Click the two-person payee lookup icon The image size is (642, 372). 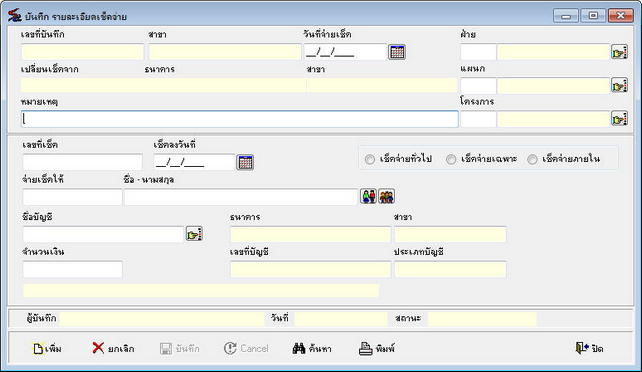click(368, 196)
